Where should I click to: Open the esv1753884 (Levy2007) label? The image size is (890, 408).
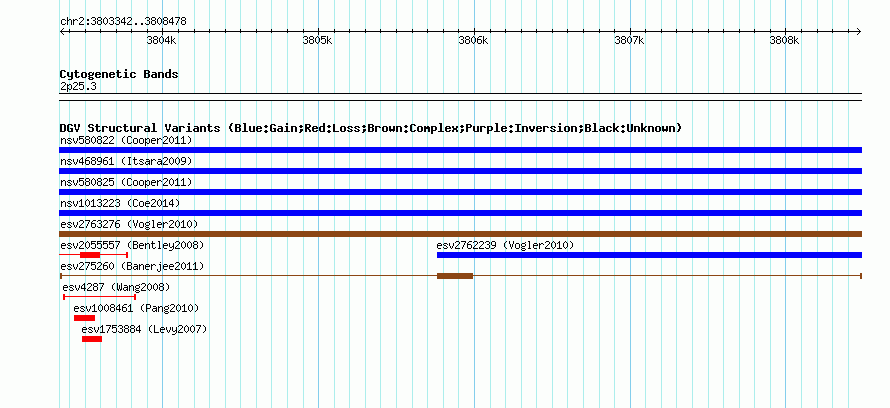tap(144, 329)
